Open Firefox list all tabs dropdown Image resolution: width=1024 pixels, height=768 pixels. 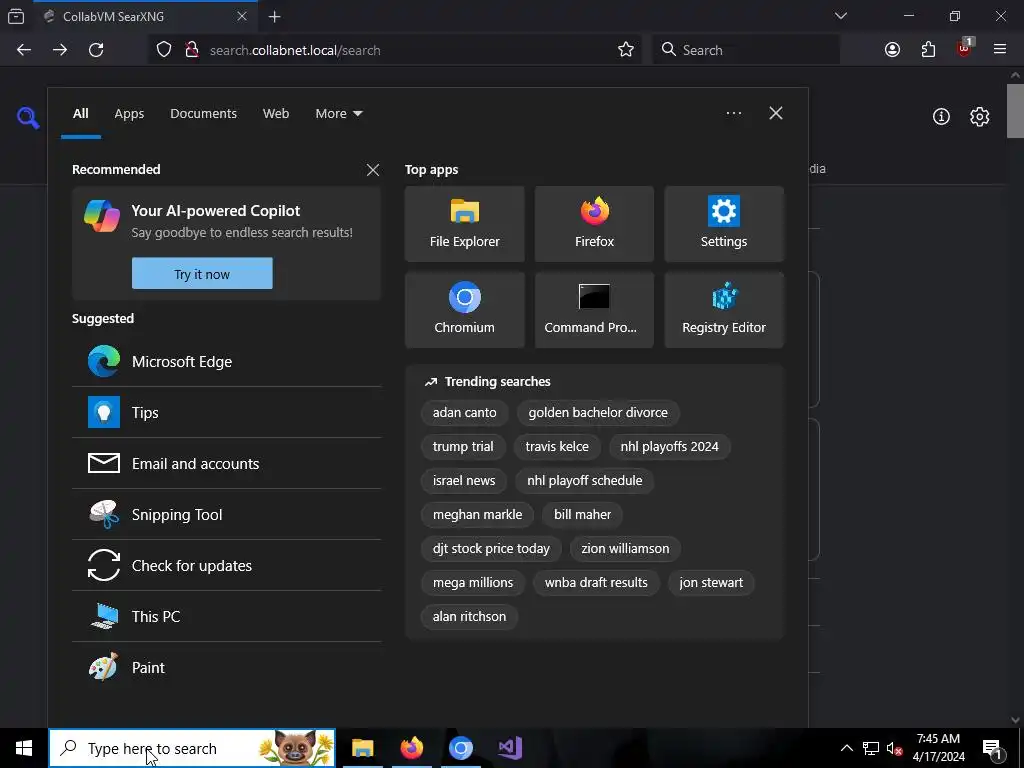841,16
